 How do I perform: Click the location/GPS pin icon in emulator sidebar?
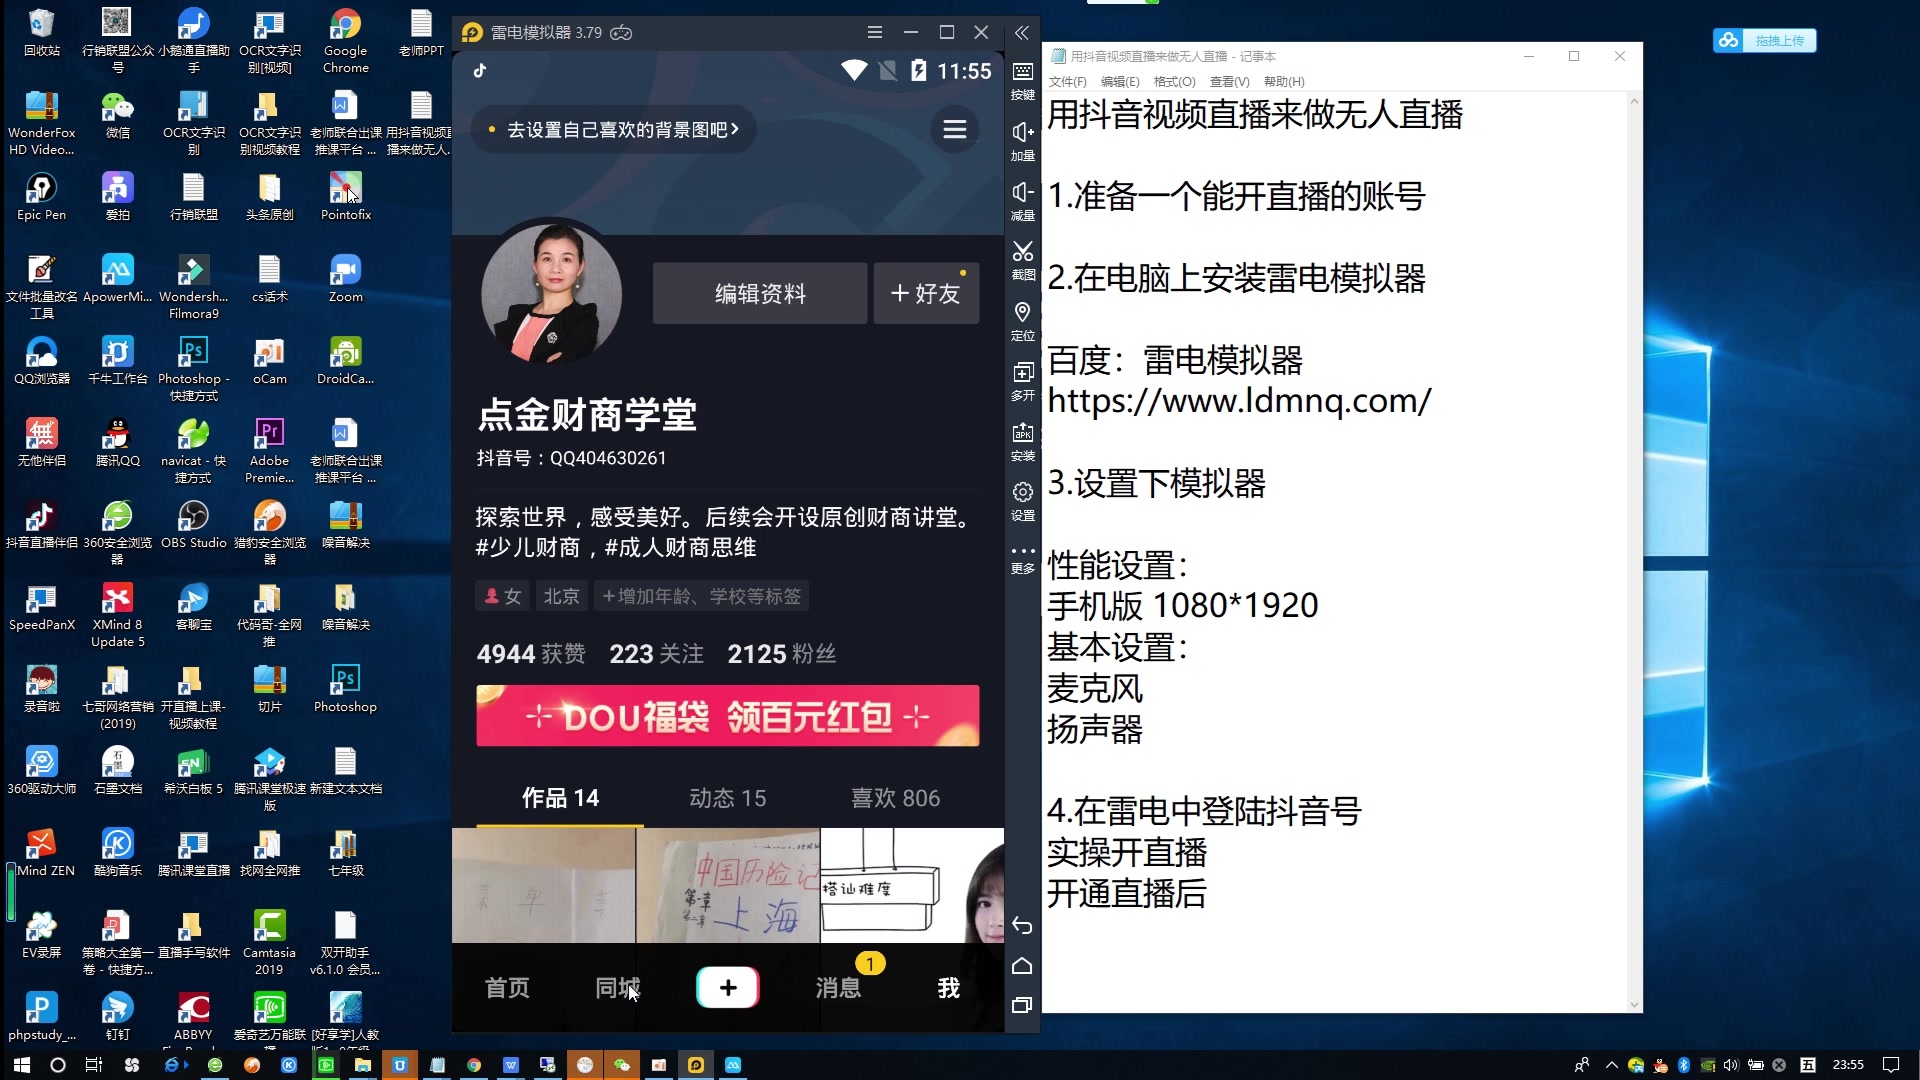tap(1023, 316)
